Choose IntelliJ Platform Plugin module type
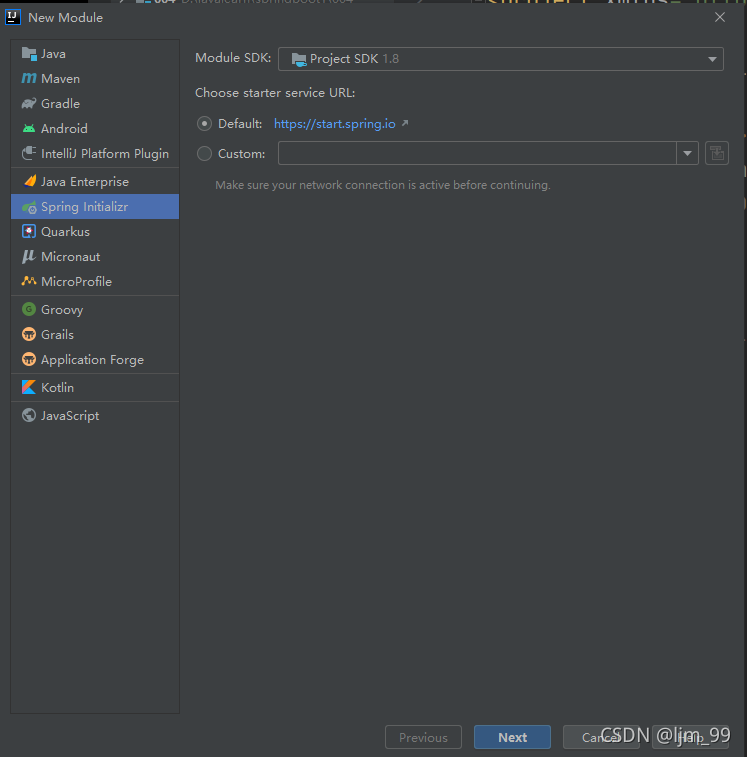747x757 pixels. tap(95, 154)
